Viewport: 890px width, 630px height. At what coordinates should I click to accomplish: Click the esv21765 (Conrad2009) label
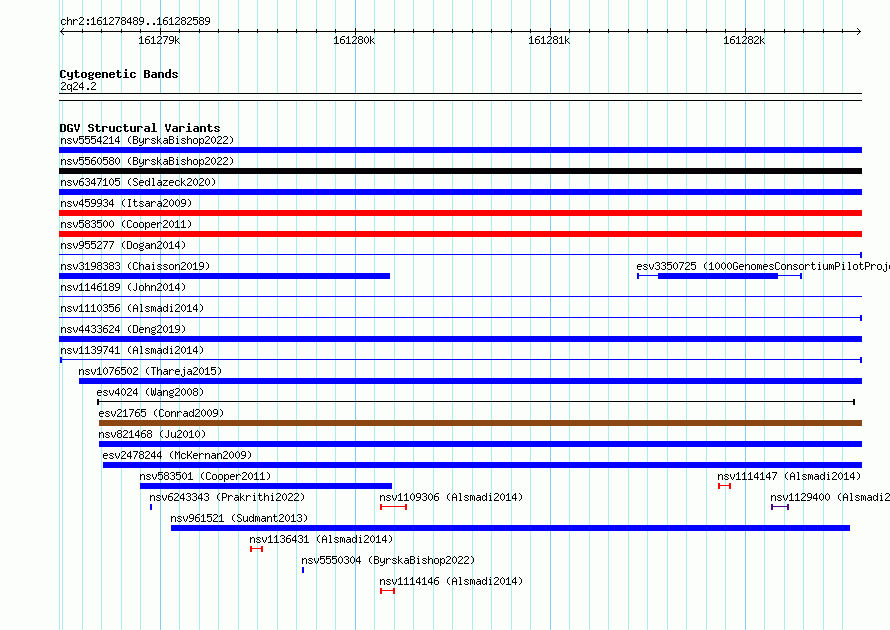pyautogui.click(x=161, y=413)
